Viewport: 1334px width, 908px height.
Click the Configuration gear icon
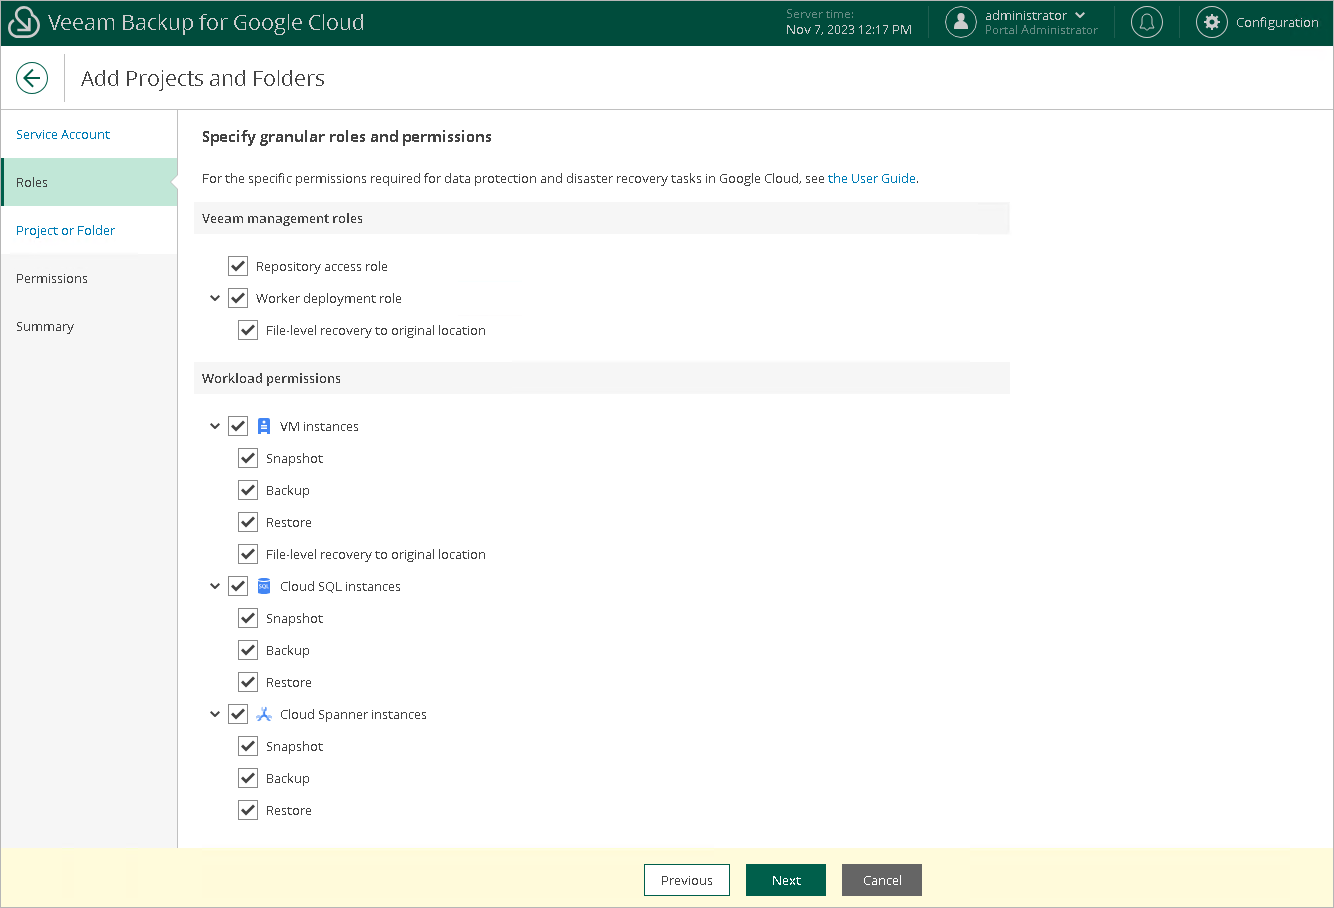pos(1211,22)
